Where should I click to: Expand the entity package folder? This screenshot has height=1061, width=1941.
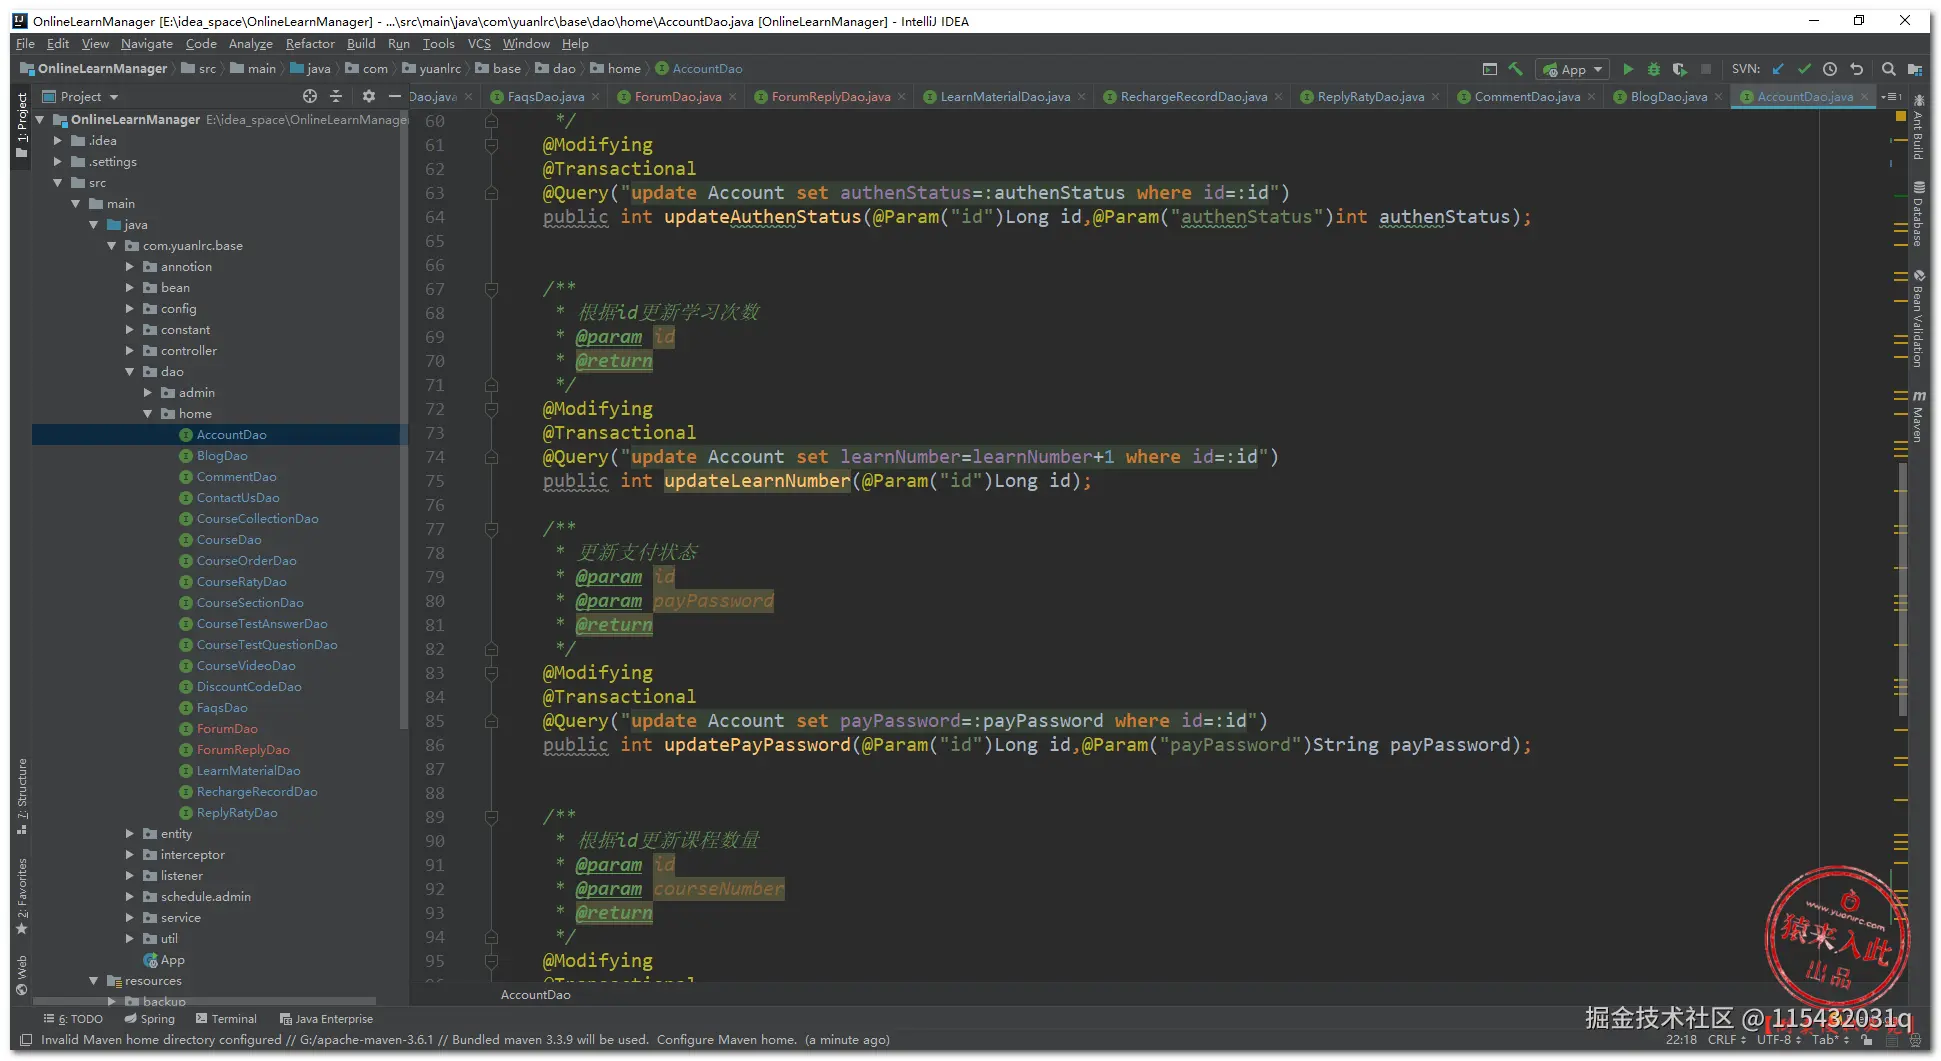tap(130, 834)
